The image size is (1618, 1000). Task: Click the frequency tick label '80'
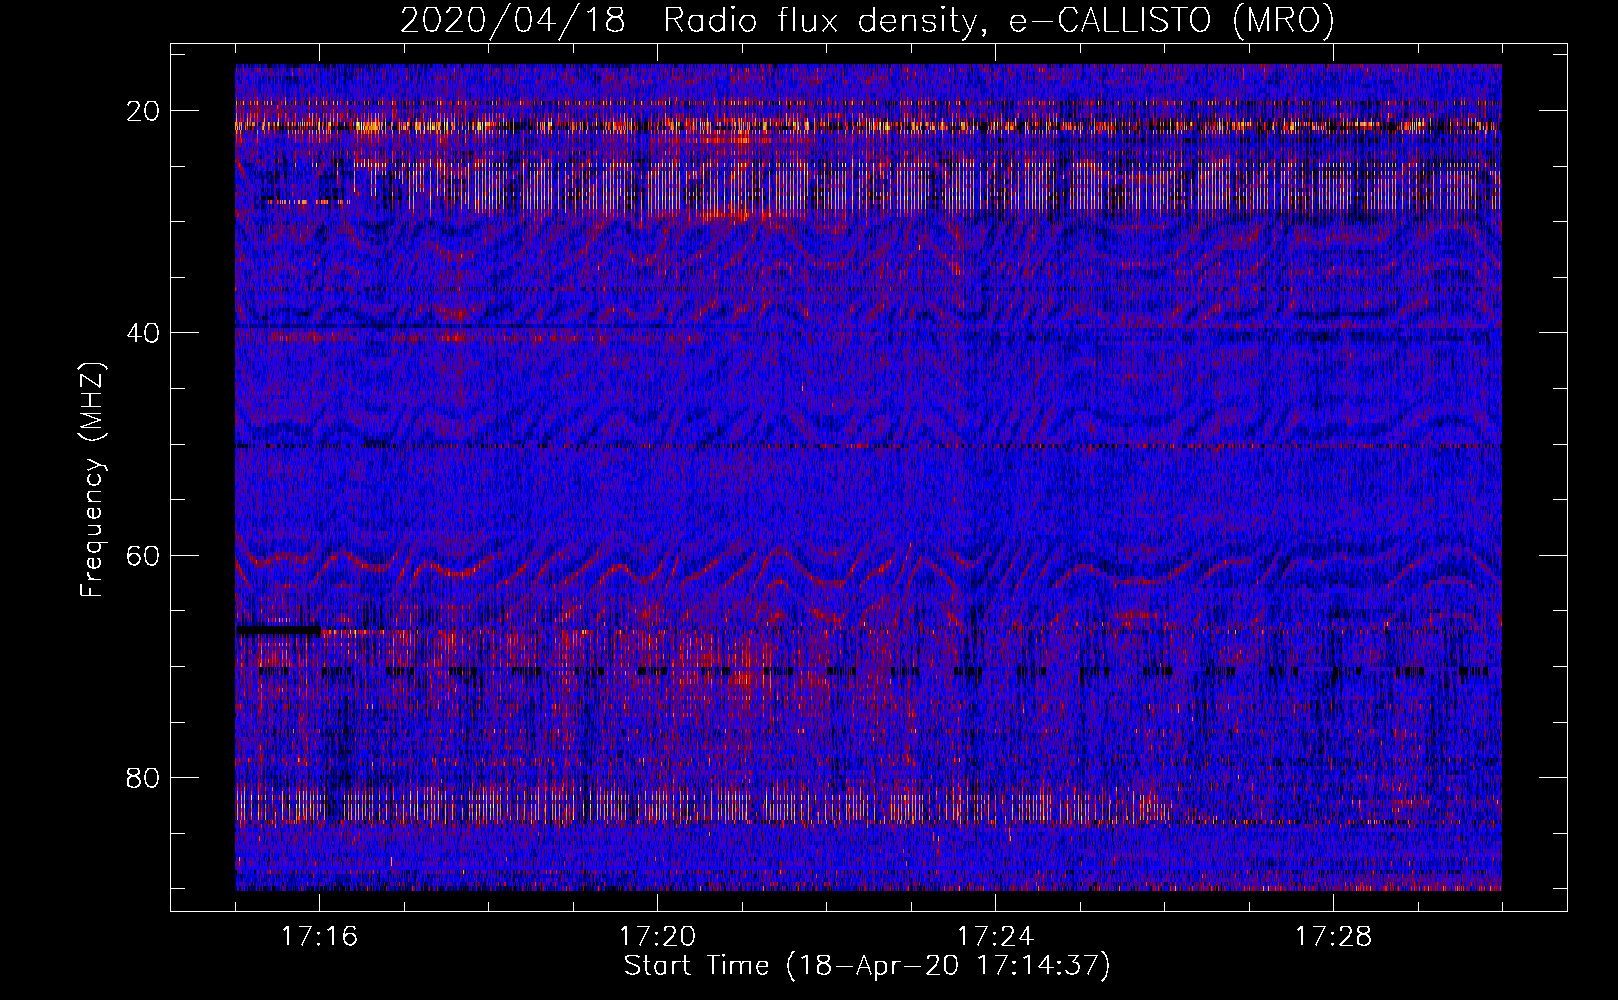coord(144,777)
